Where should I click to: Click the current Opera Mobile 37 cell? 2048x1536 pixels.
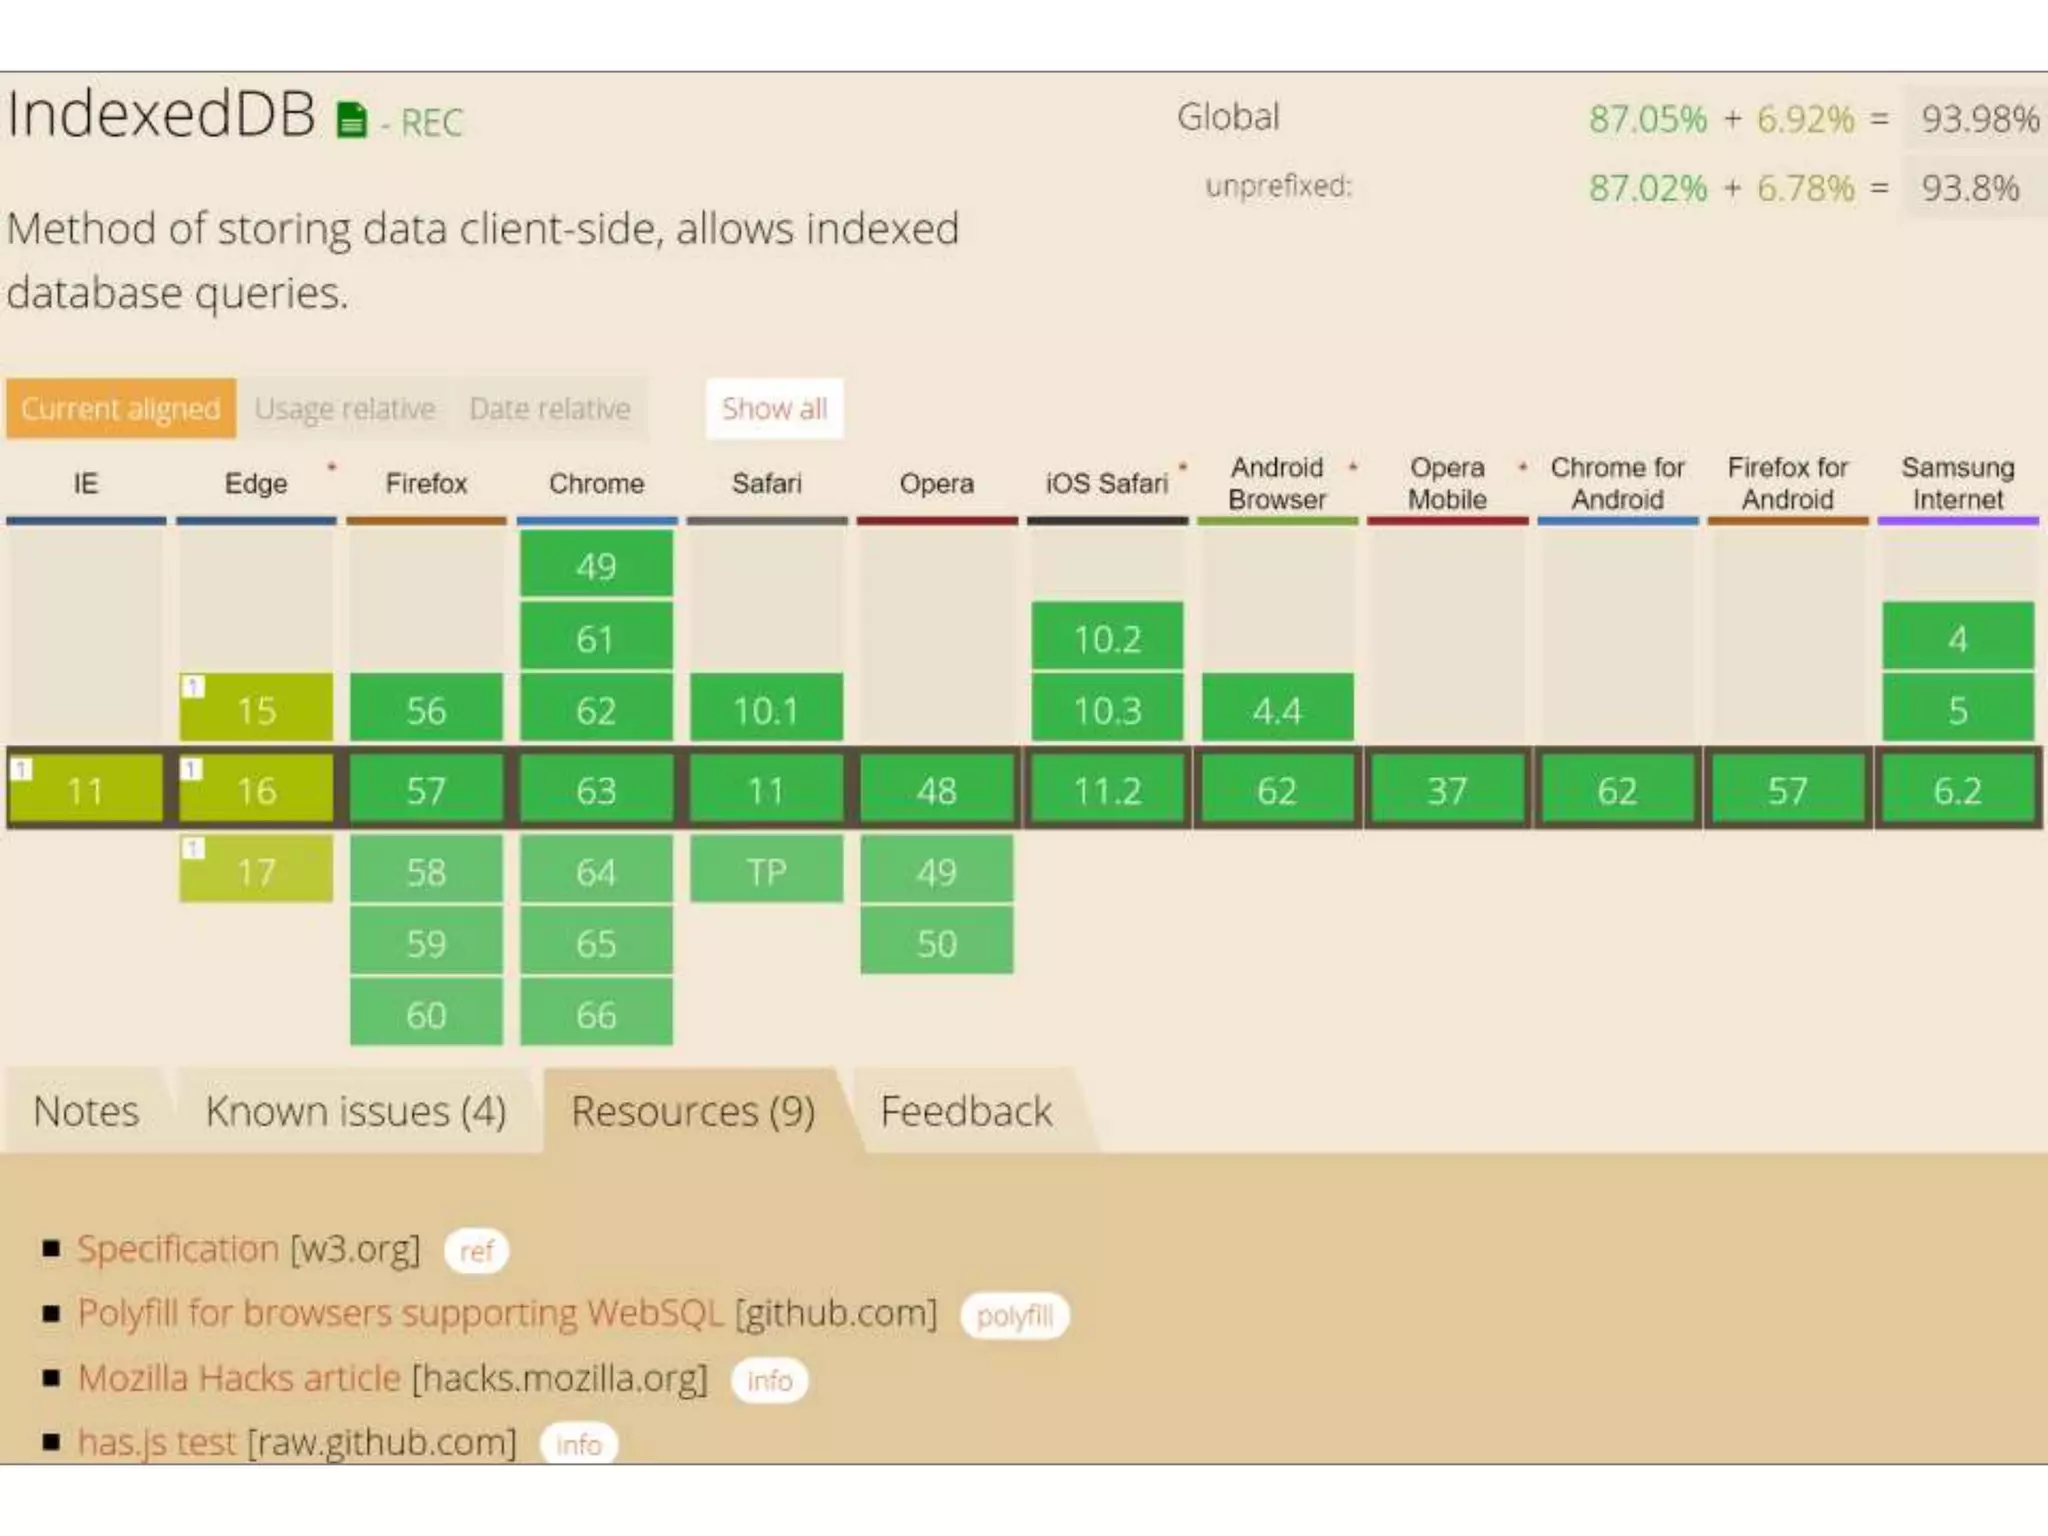1447,789
